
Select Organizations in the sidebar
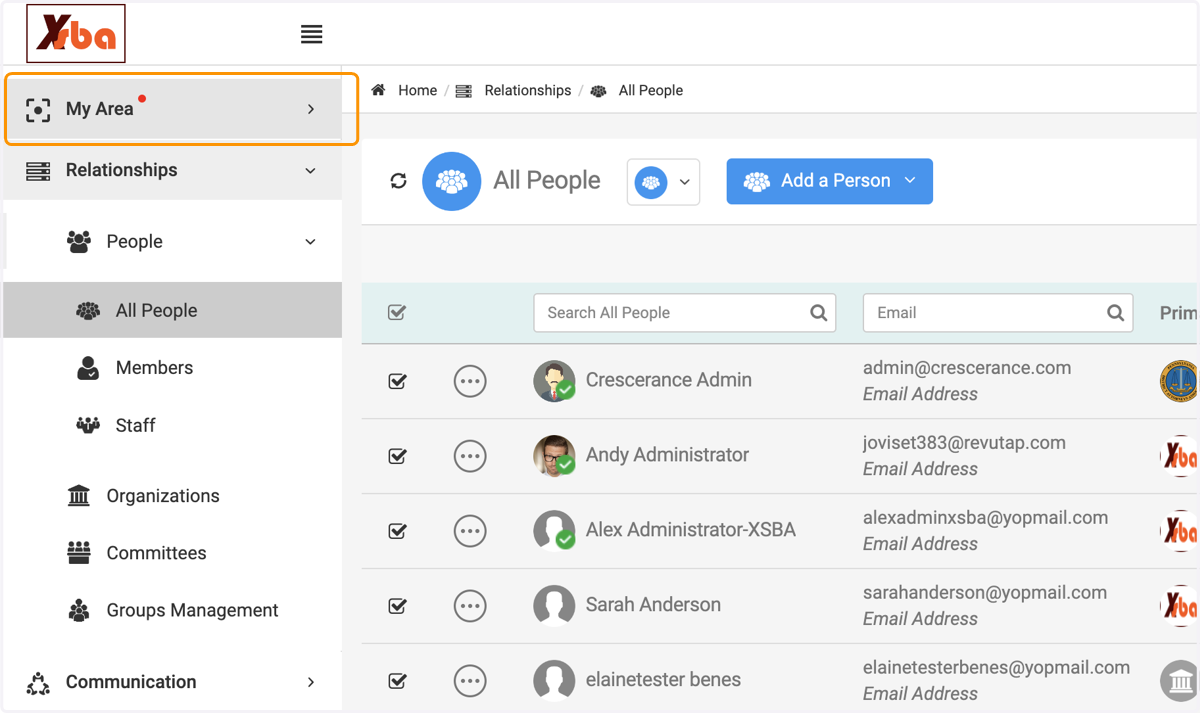click(163, 496)
